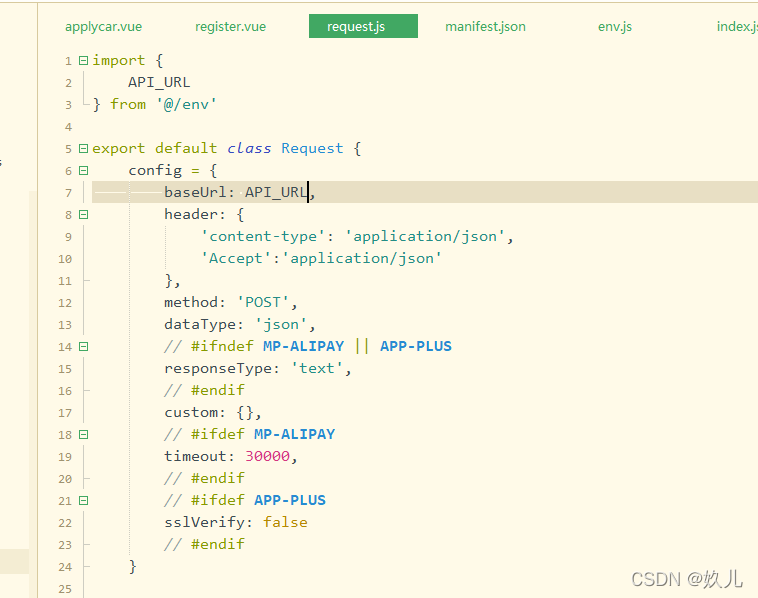This screenshot has height=598, width=758.
Task: Click the Request class name
Action: pyautogui.click(x=312, y=148)
